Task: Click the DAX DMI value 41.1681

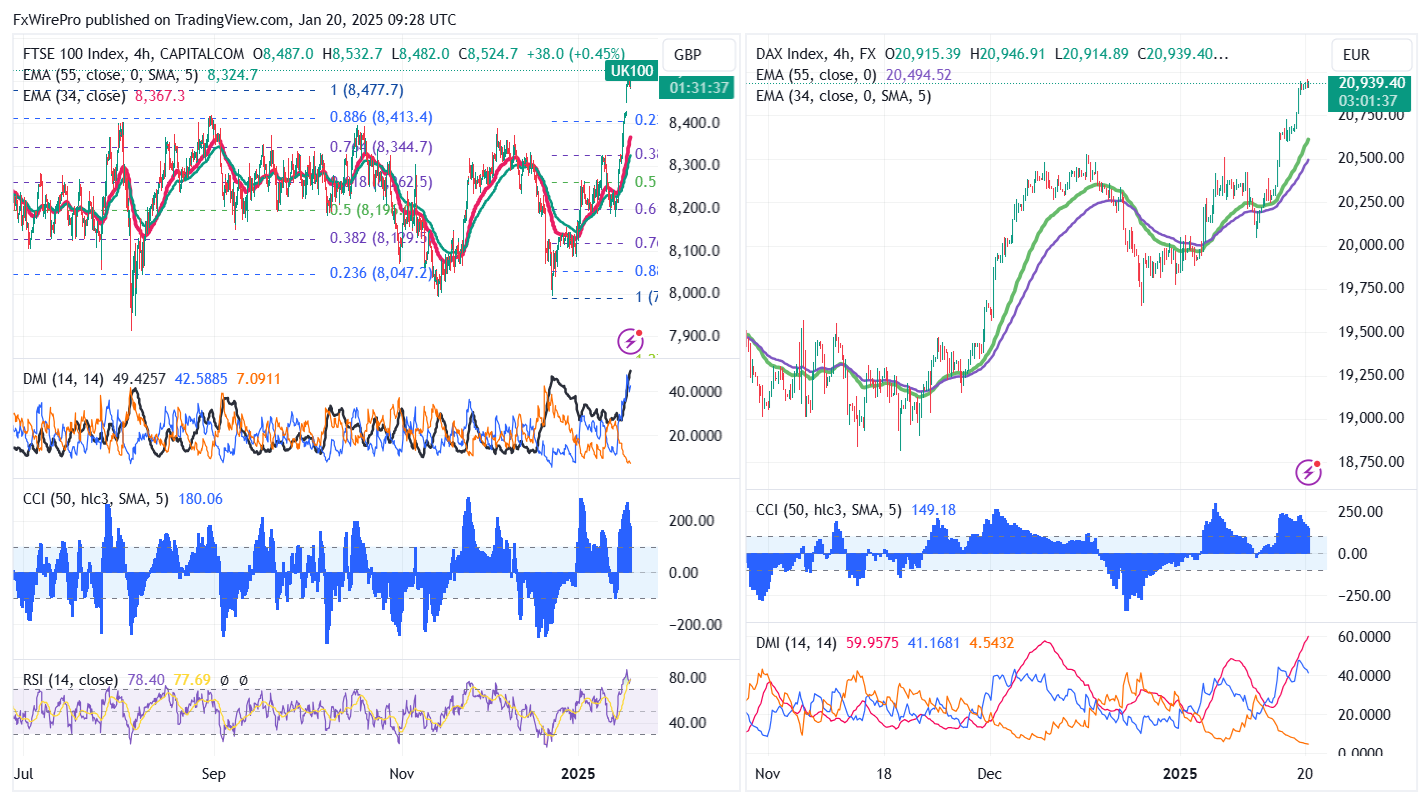Action: coord(935,644)
